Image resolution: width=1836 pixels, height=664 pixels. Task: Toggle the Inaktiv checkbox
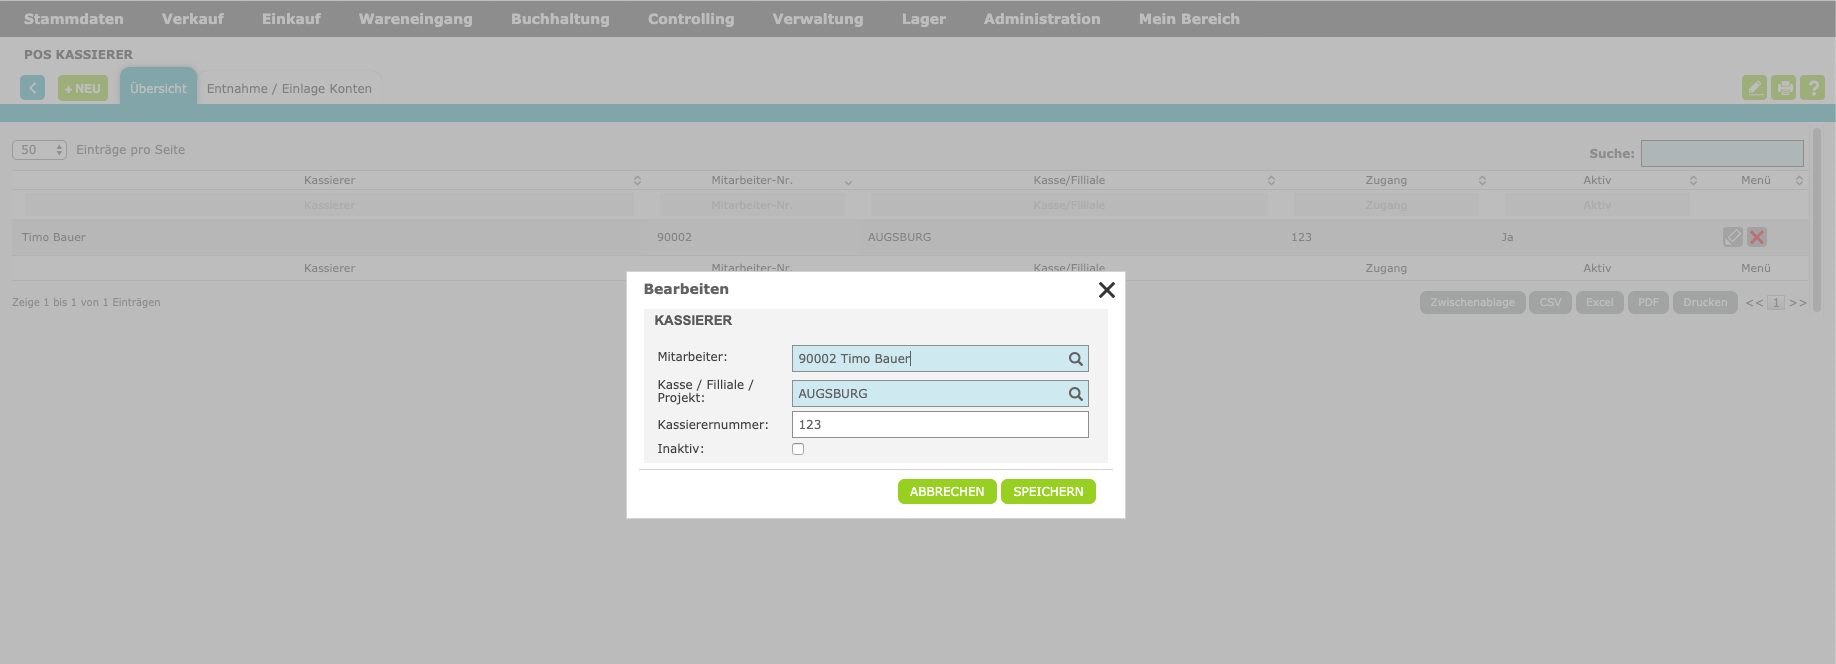click(x=798, y=449)
